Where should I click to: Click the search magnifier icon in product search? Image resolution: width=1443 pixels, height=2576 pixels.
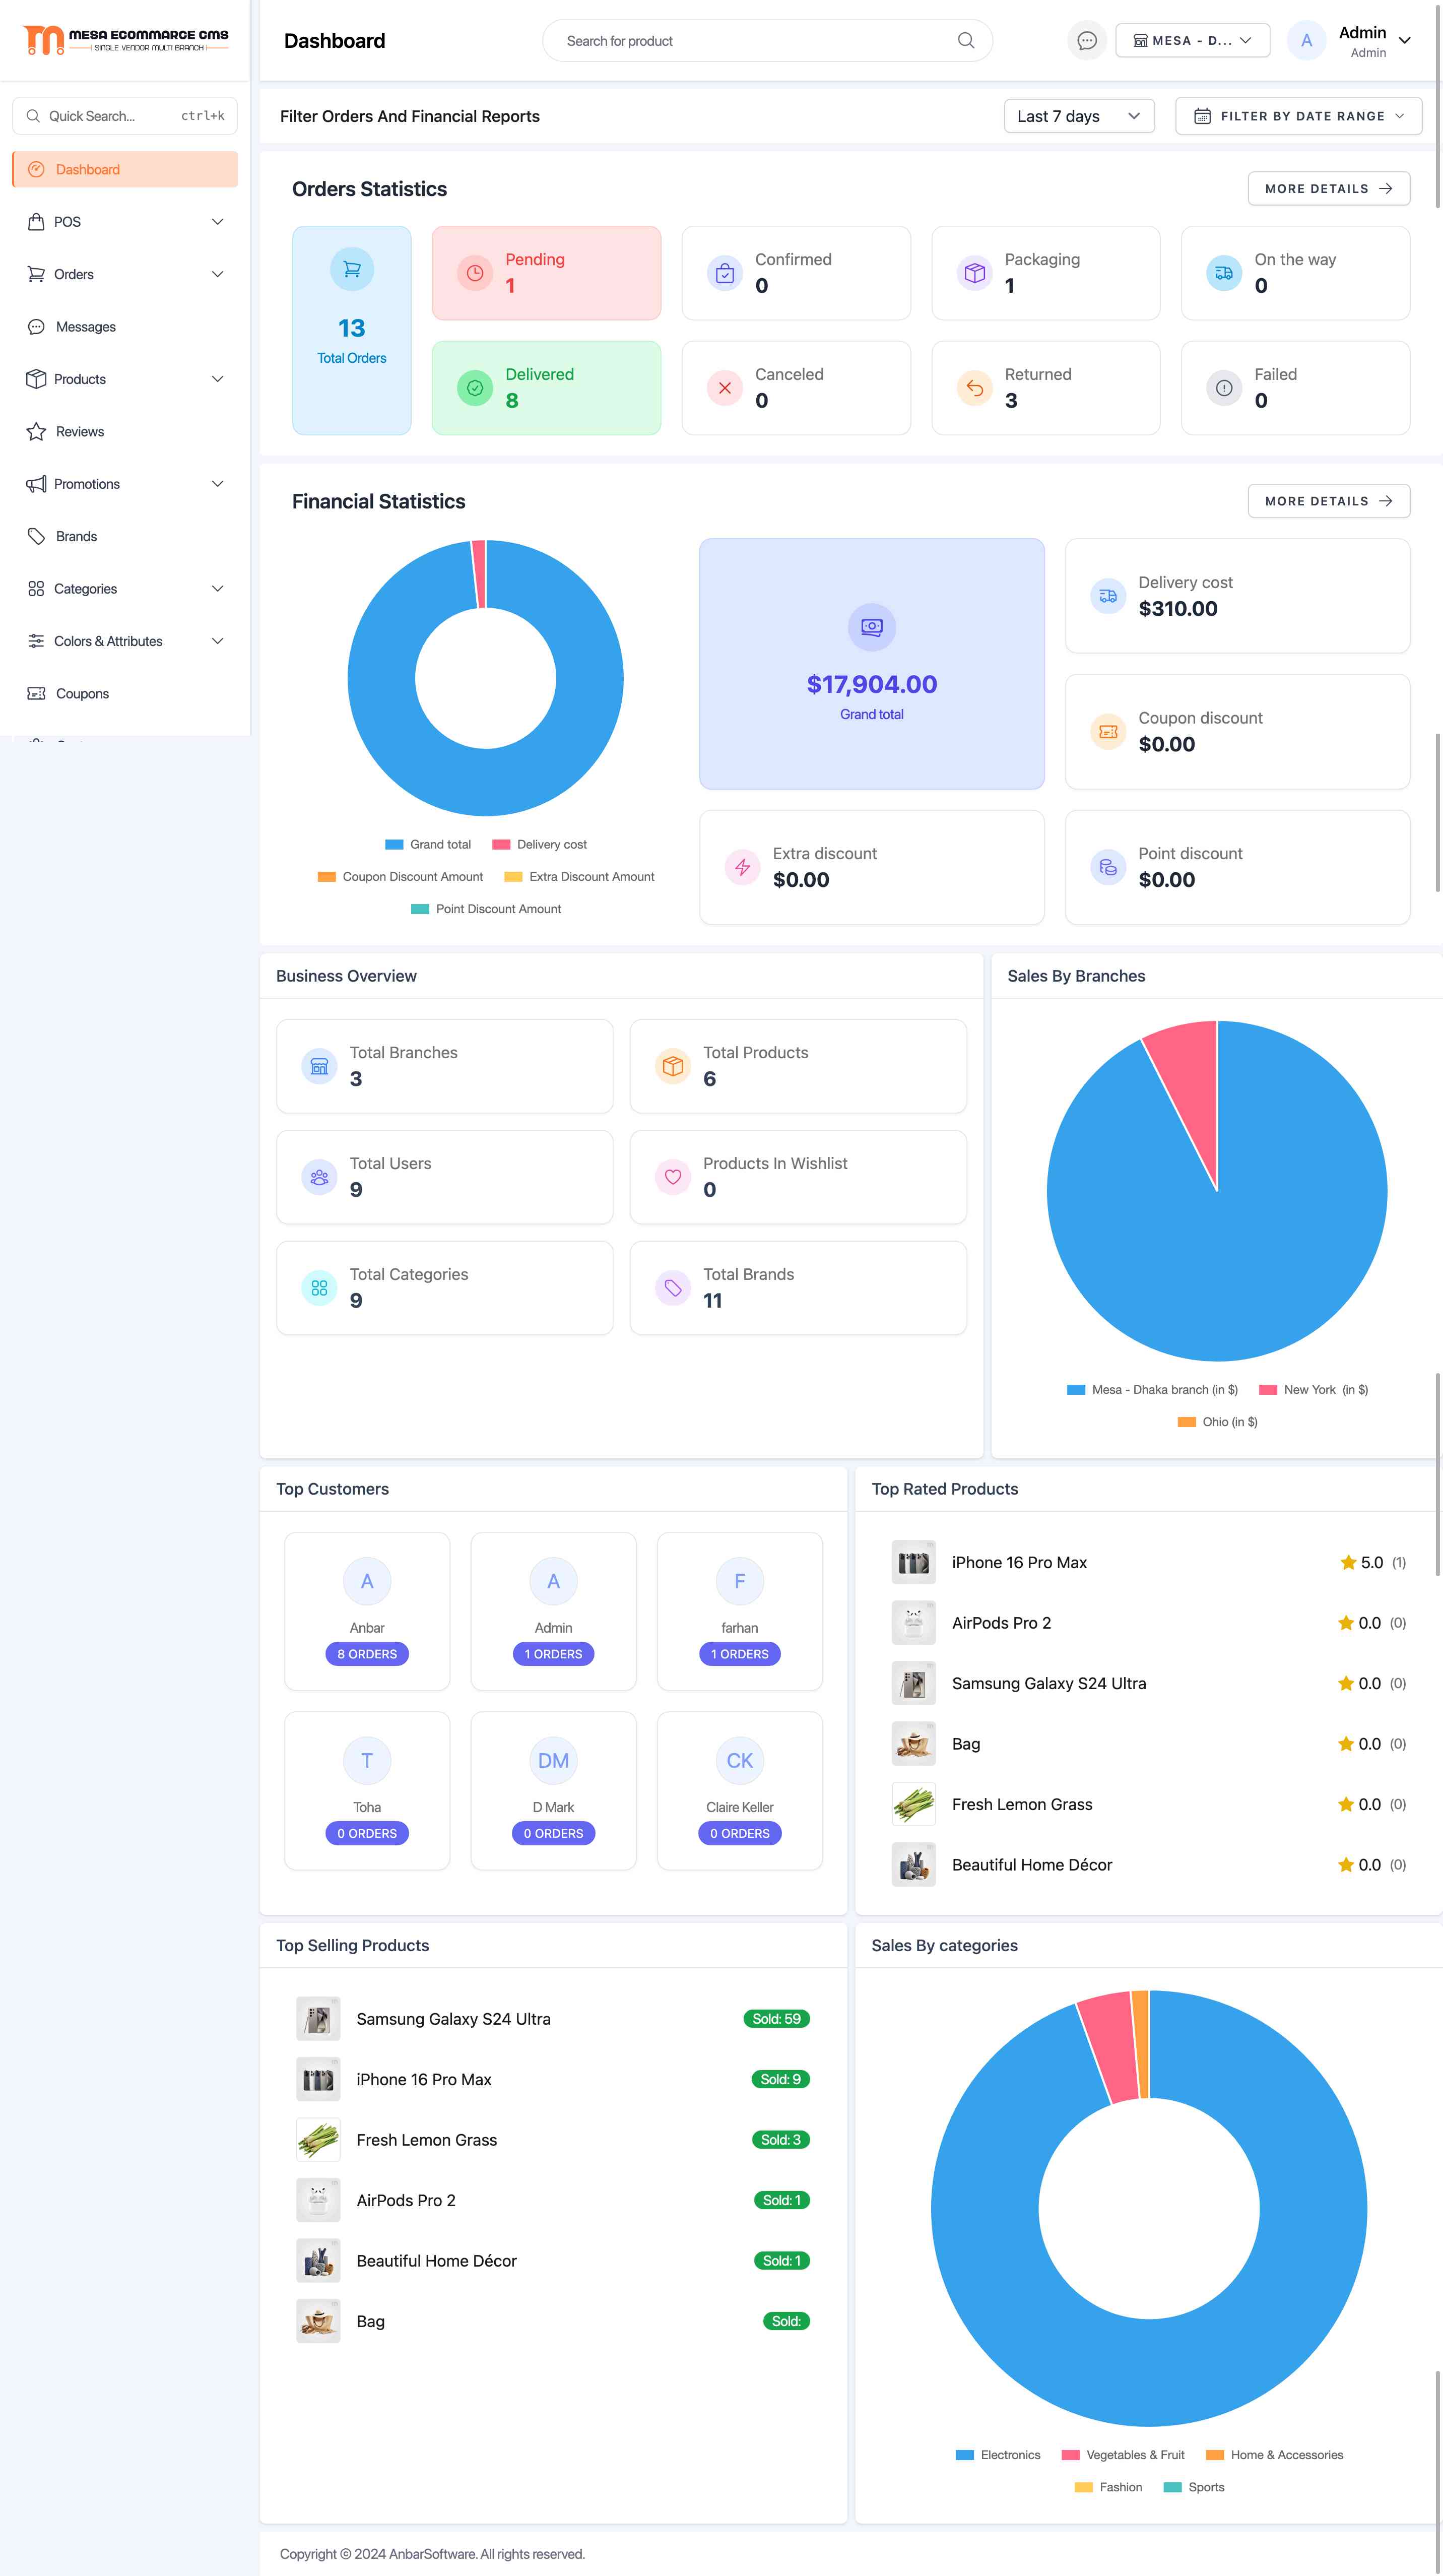(x=966, y=41)
